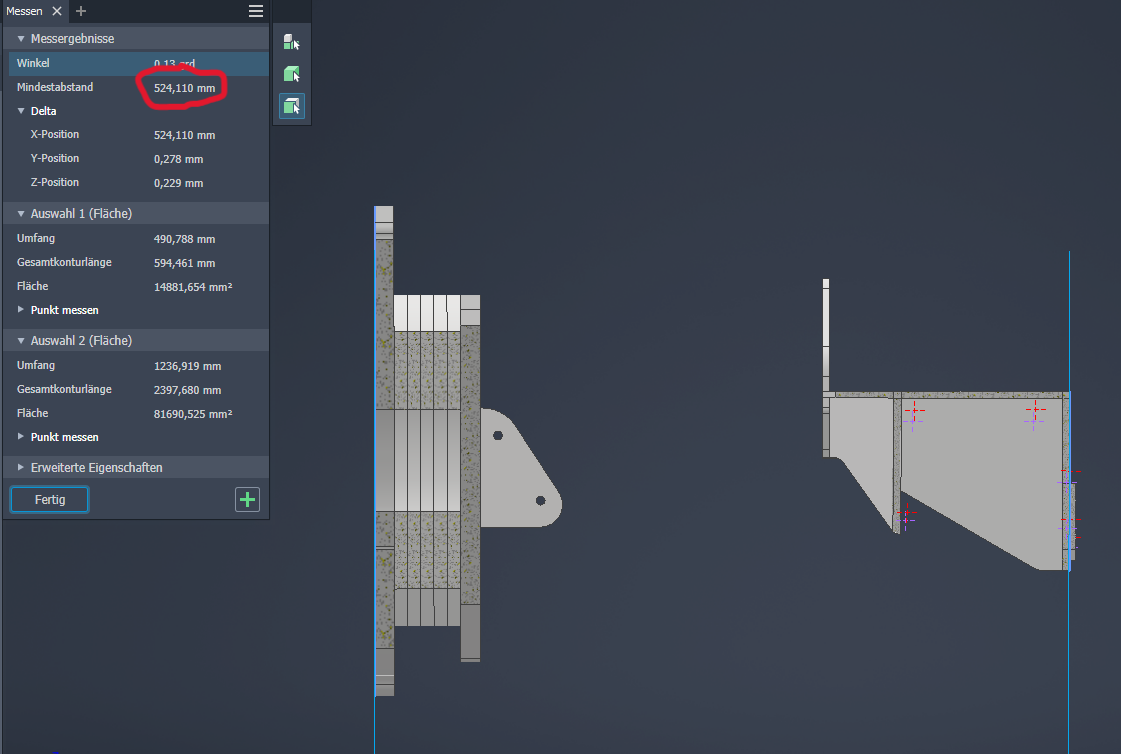Add a new panel tab with plus icon
1121x754 pixels.
[81, 11]
